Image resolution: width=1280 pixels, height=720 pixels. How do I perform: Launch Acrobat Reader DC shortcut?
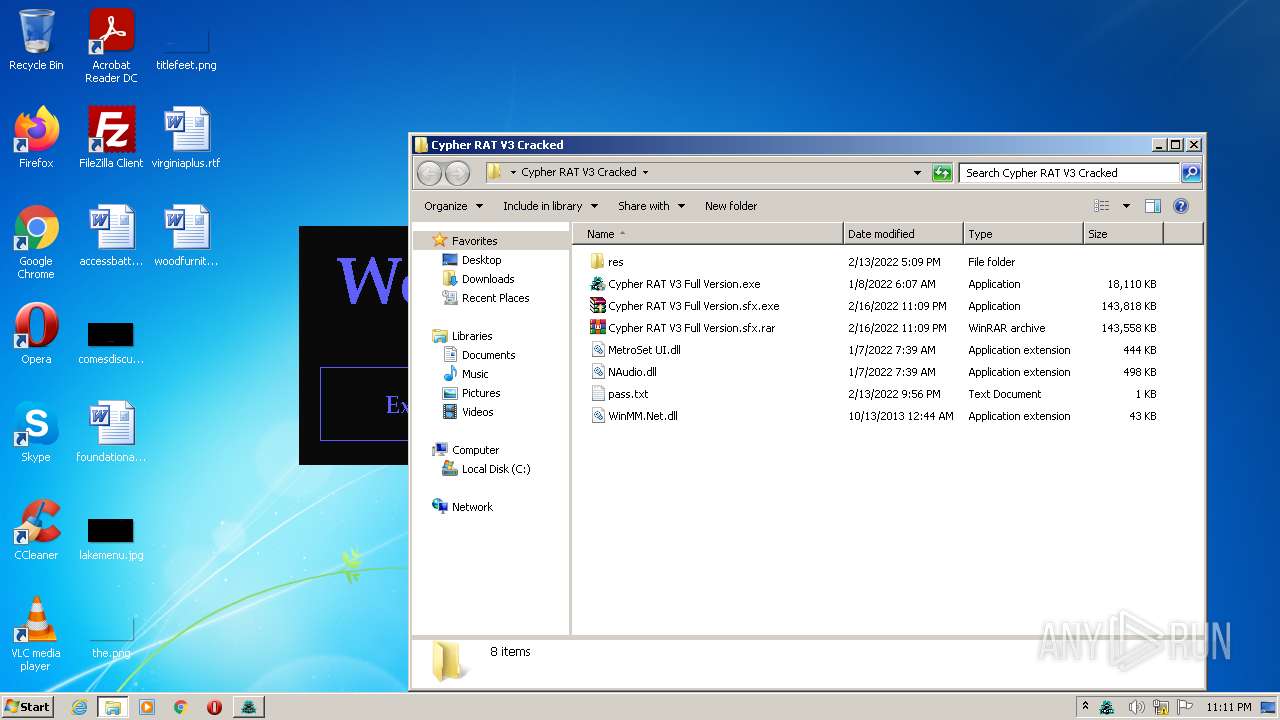tap(111, 46)
